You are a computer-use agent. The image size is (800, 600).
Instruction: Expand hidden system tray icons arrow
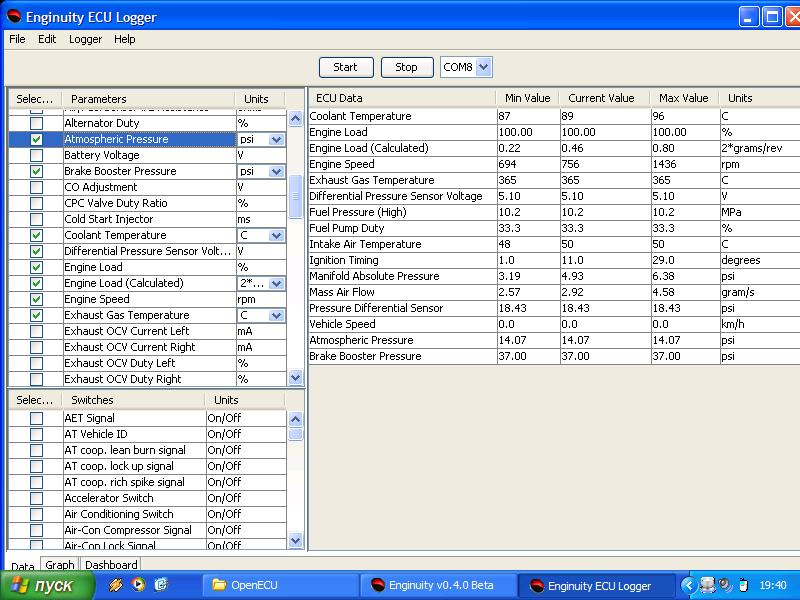tap(688, 585)
